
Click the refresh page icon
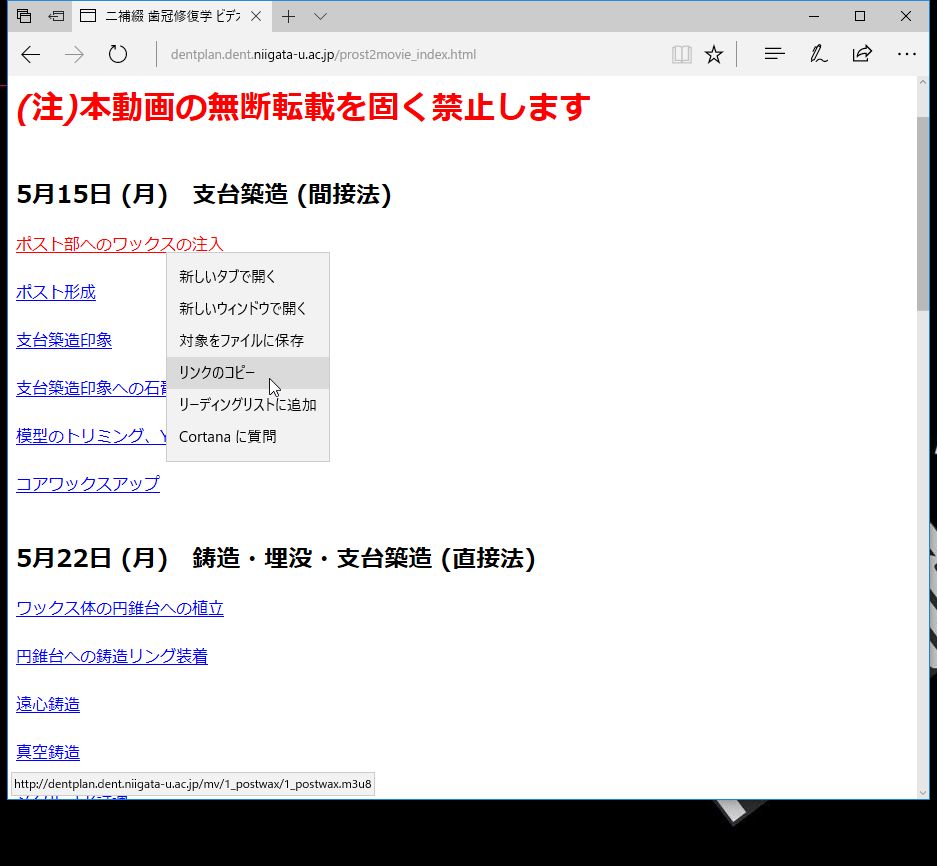coord(118,54)
